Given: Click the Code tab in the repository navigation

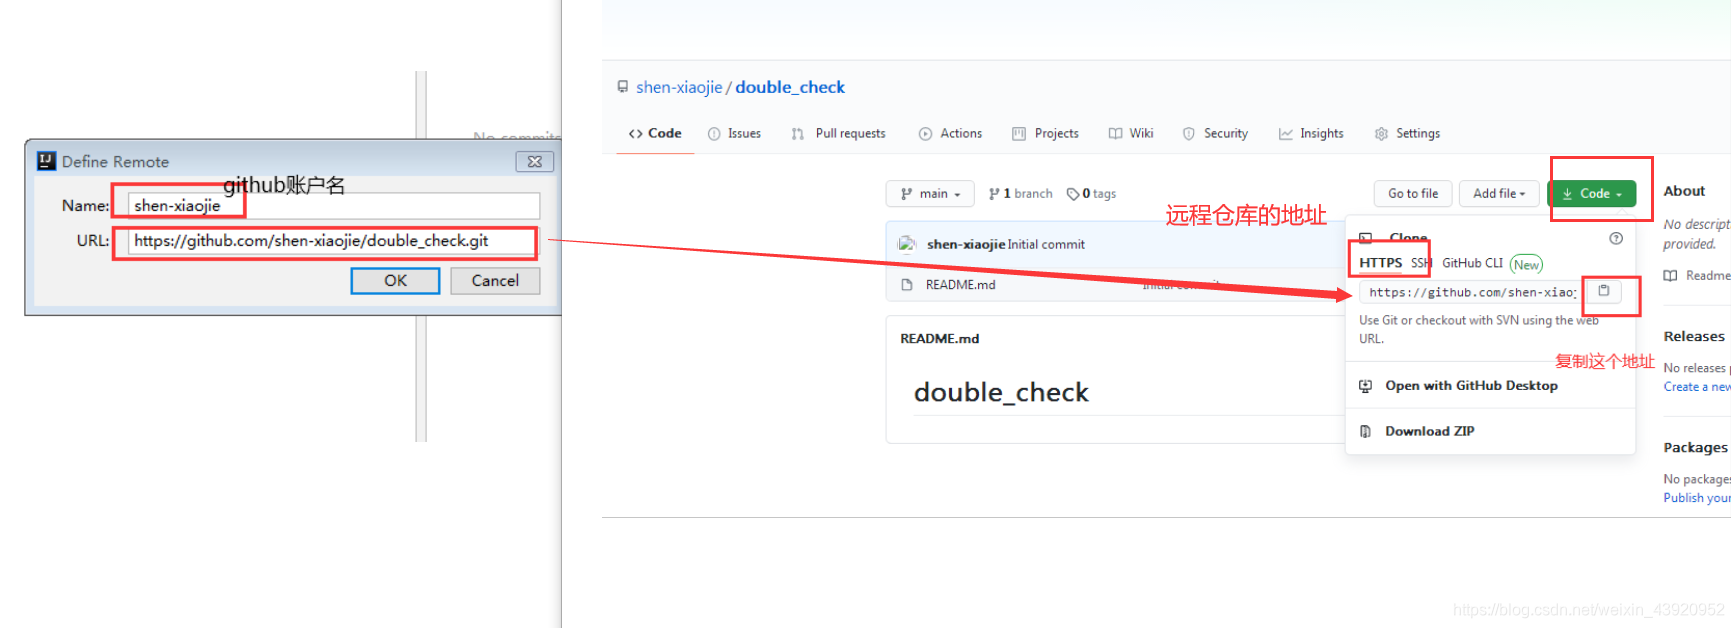Looking at the screenshot, I should (x=655, y=133).
